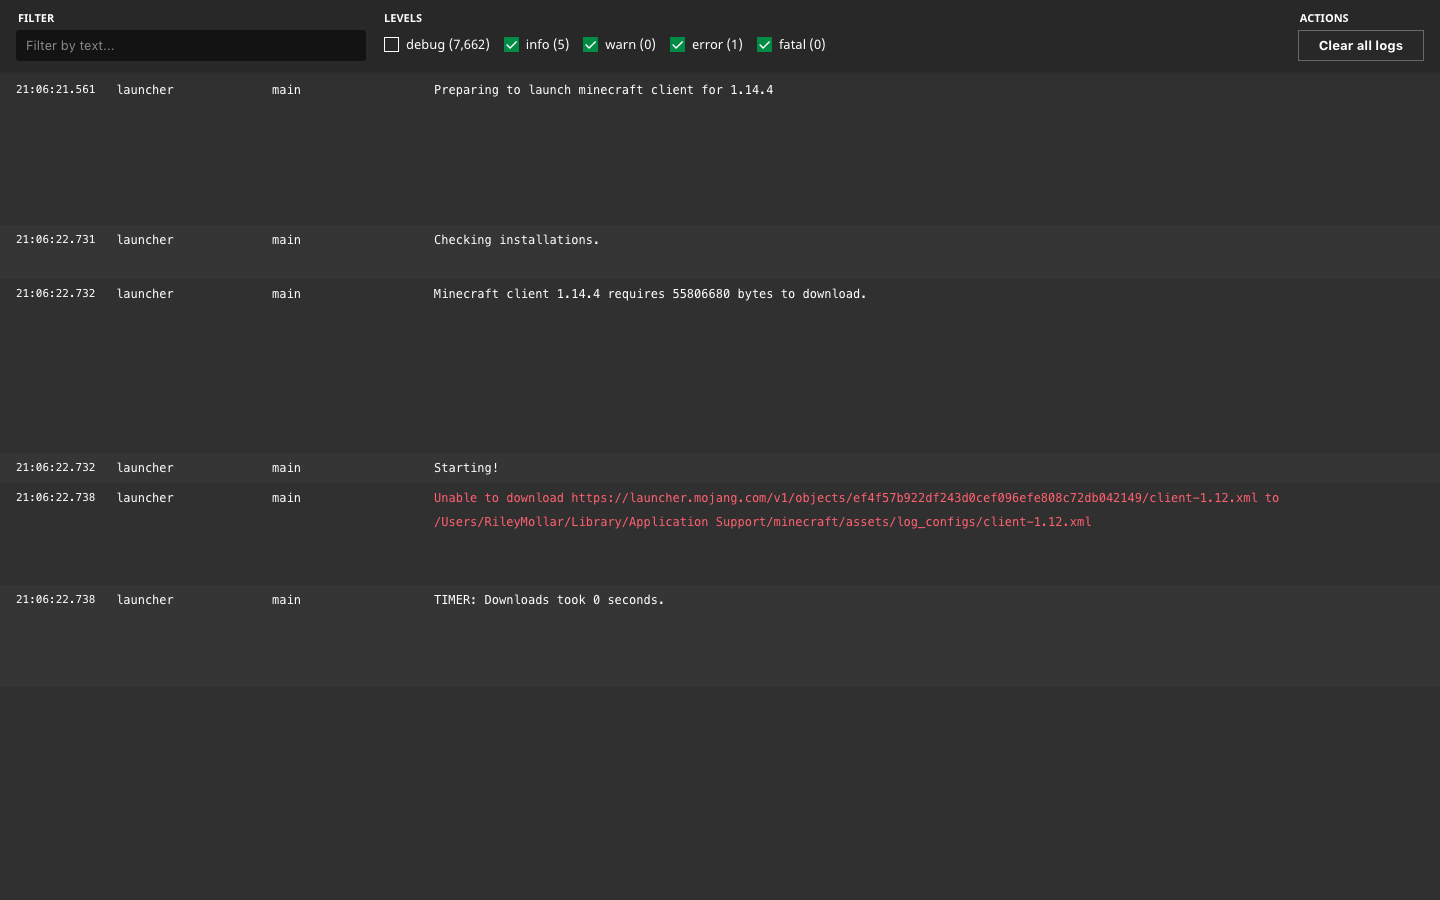Click the 'Checking installations.' log message
Viewport: 1440px width, 900px height.
click(516, 240)
